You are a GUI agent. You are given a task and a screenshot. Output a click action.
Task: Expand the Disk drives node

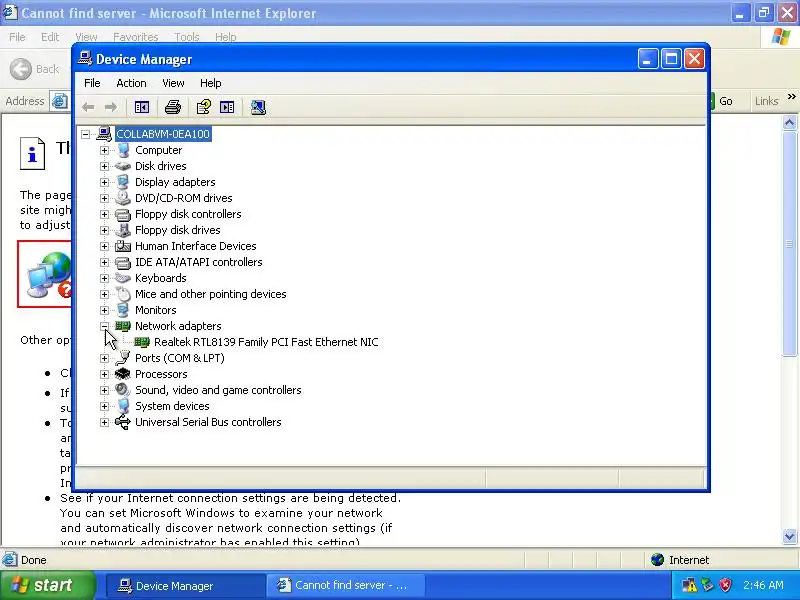click(x=104, y=166)
